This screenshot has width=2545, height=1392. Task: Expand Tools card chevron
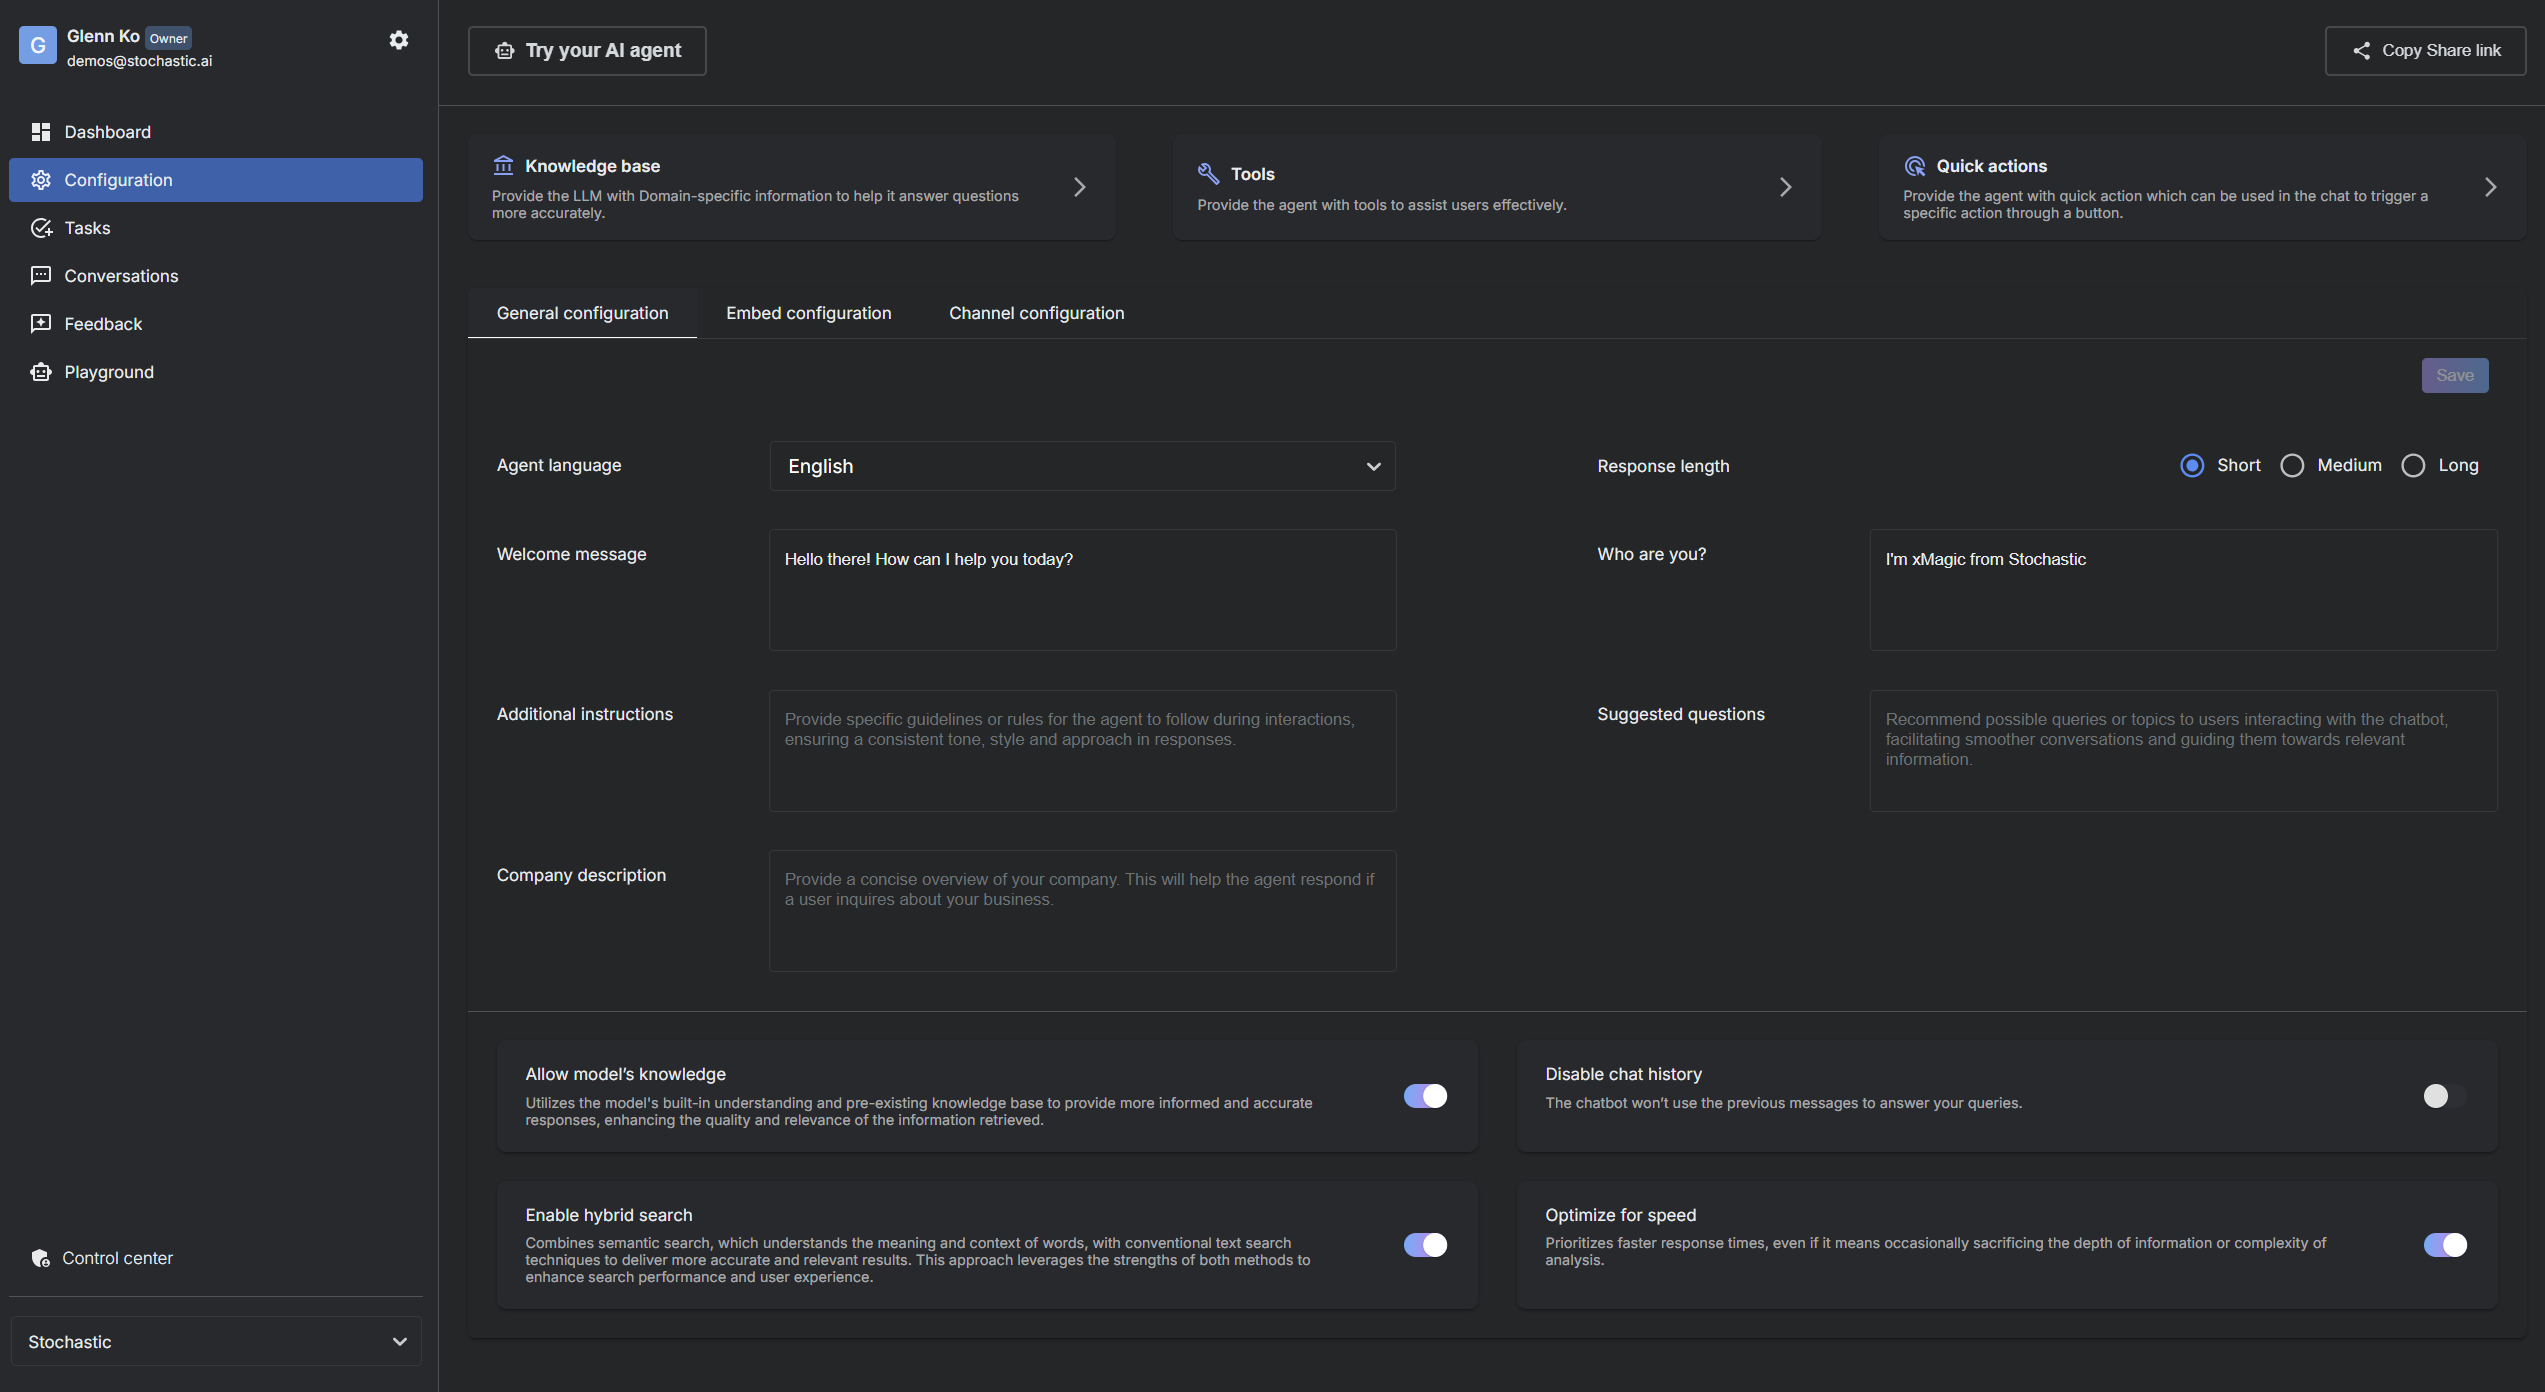1785,187
